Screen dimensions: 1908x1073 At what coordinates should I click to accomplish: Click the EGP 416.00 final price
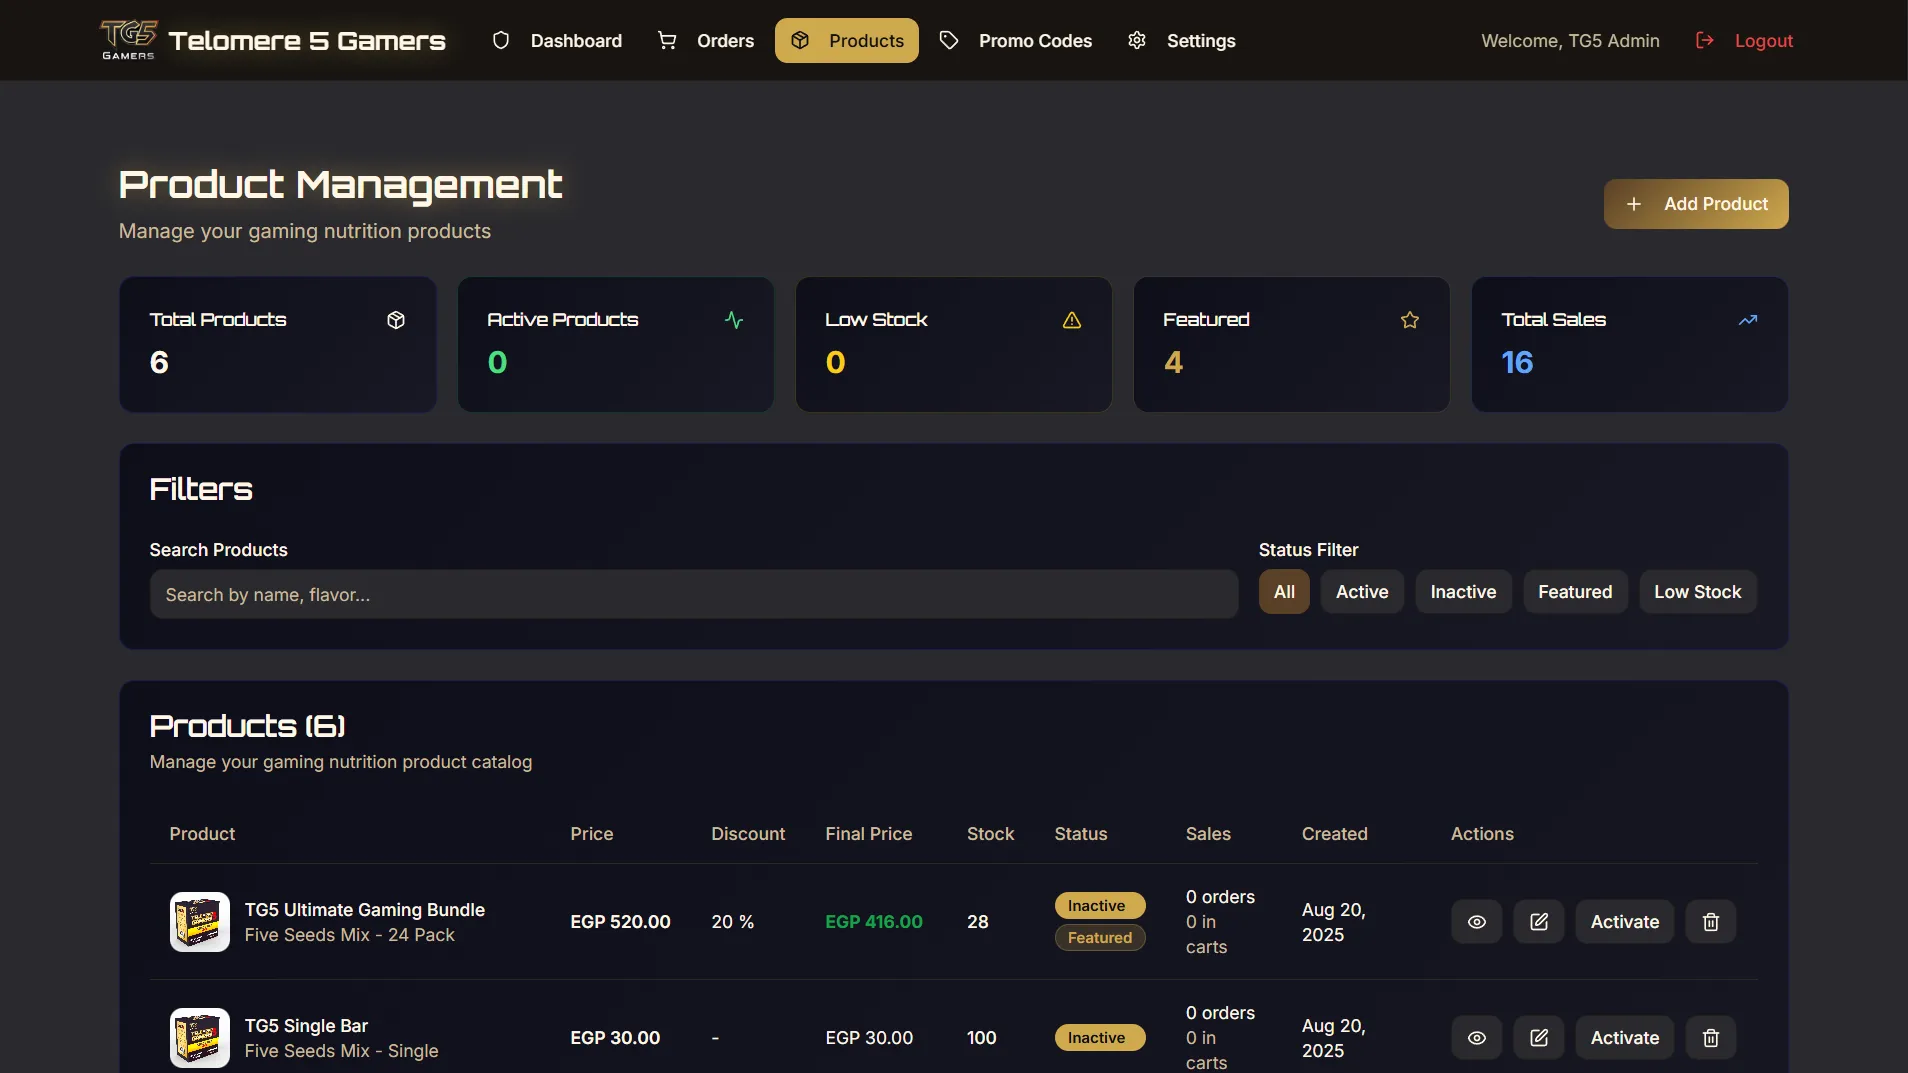tap(874, 922)
